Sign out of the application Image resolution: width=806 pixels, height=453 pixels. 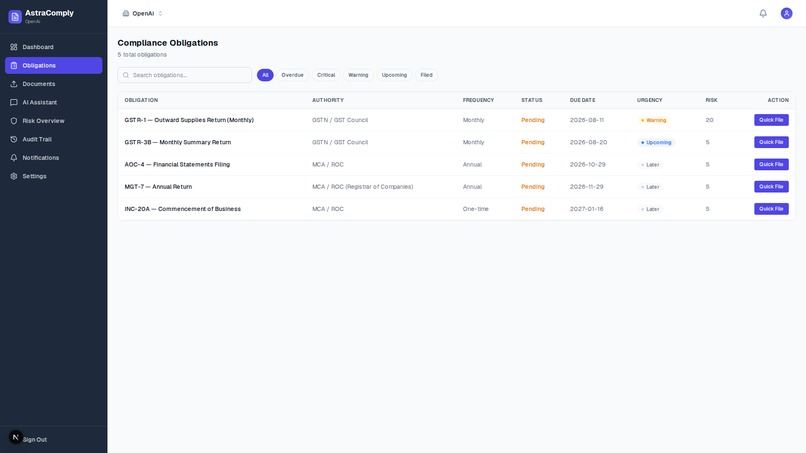click(34, 440)
